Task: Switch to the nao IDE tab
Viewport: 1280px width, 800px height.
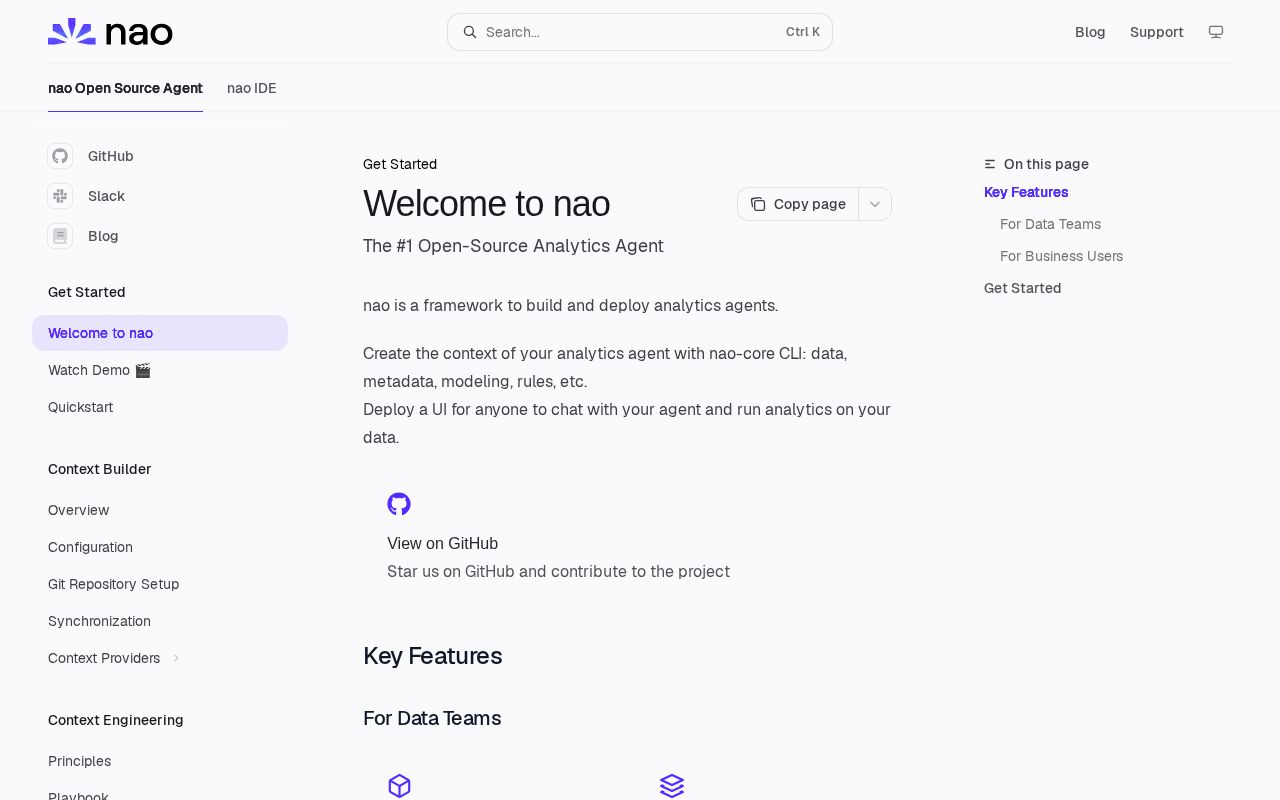Action: click(x=252, y=88)
